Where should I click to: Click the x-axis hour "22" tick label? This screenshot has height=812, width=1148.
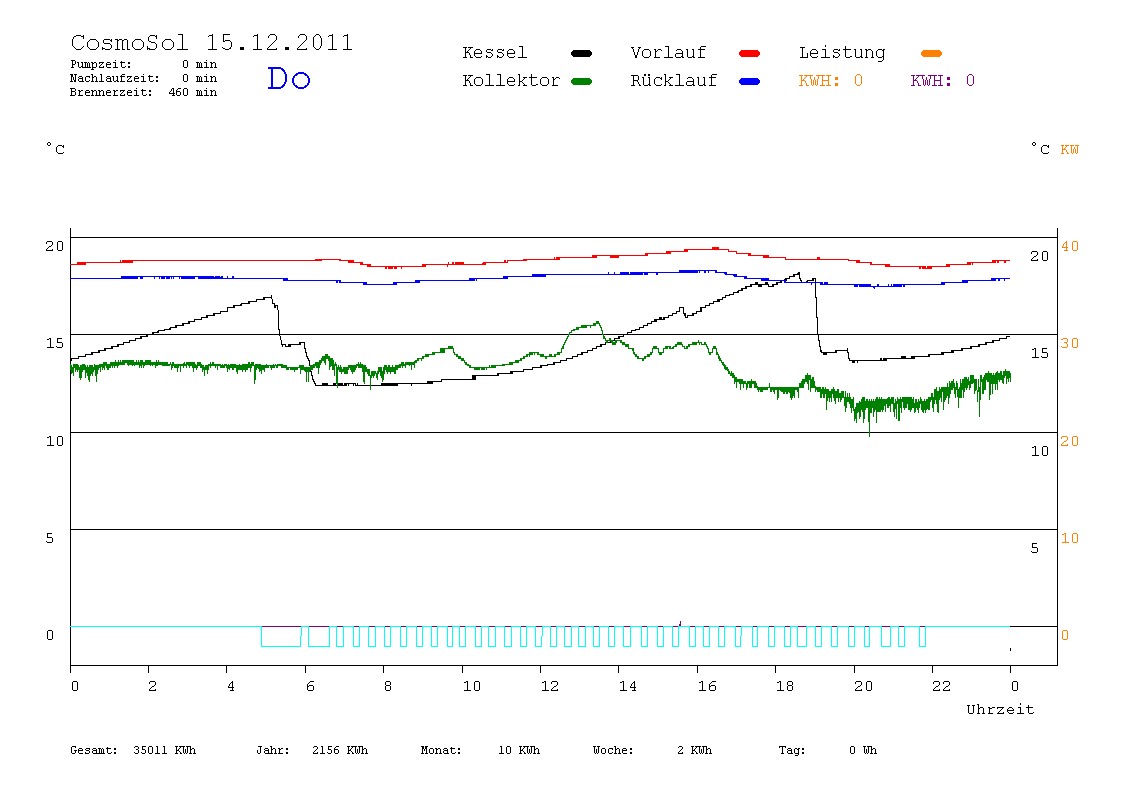point(942,686)
